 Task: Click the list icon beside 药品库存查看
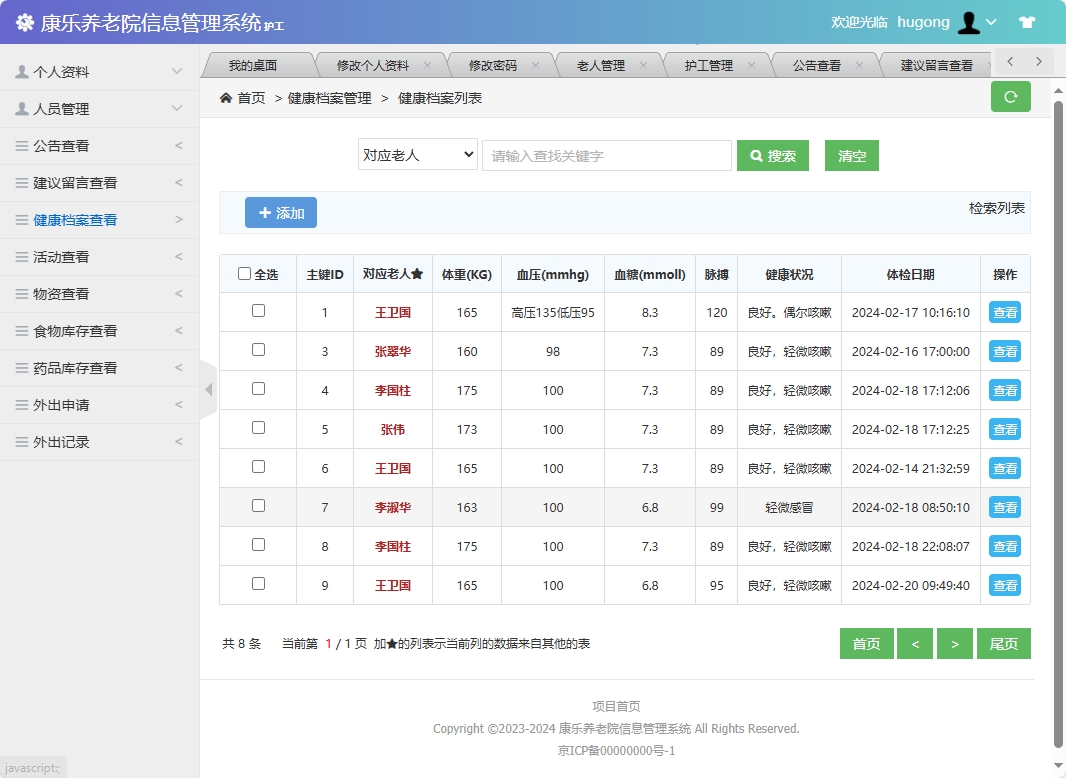coord(22,368)
